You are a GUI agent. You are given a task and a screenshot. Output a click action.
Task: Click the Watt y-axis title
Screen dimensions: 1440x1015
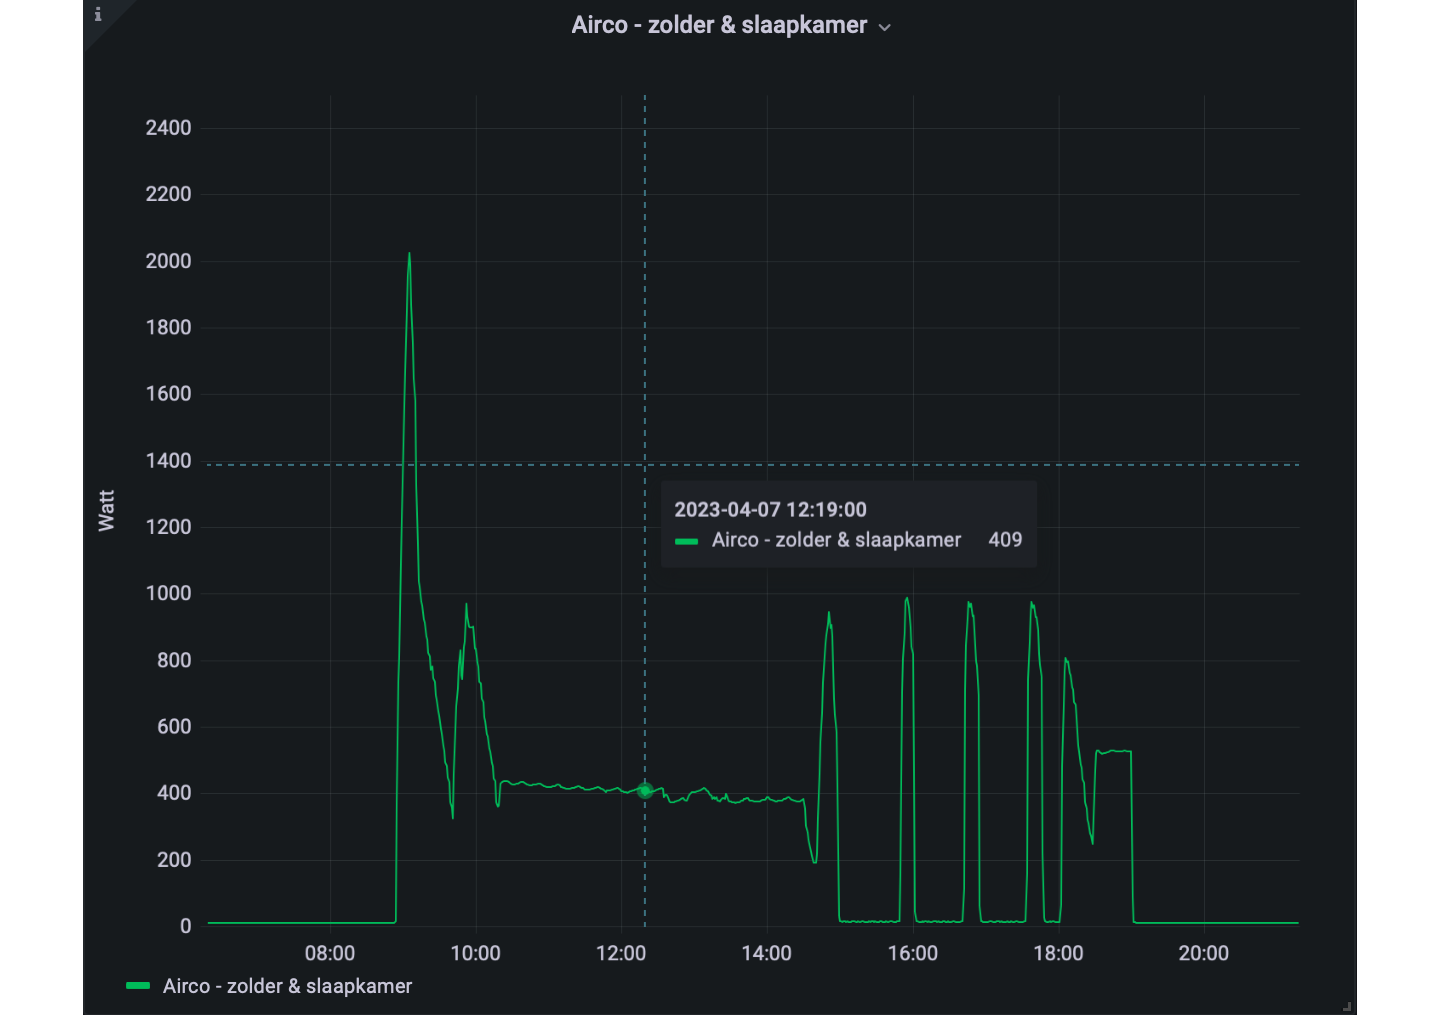click(106, 510)
